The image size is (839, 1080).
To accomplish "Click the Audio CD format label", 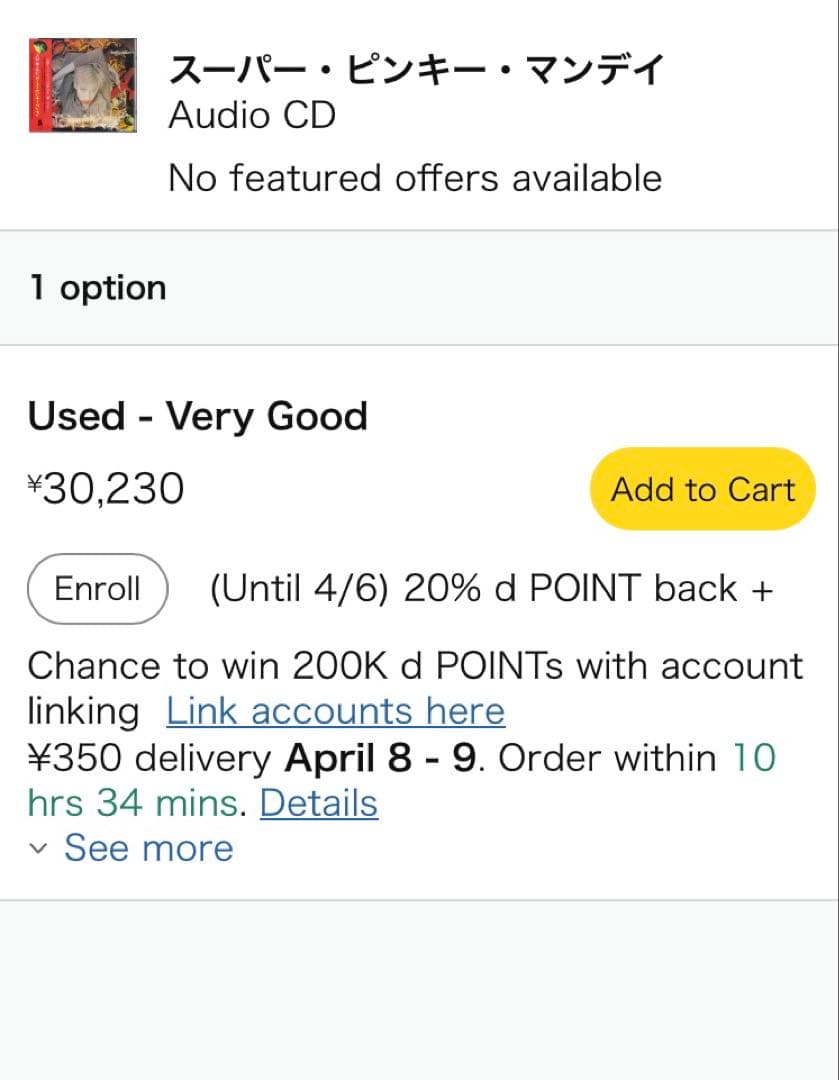I will pyautogui.click(x=252, y=116).
